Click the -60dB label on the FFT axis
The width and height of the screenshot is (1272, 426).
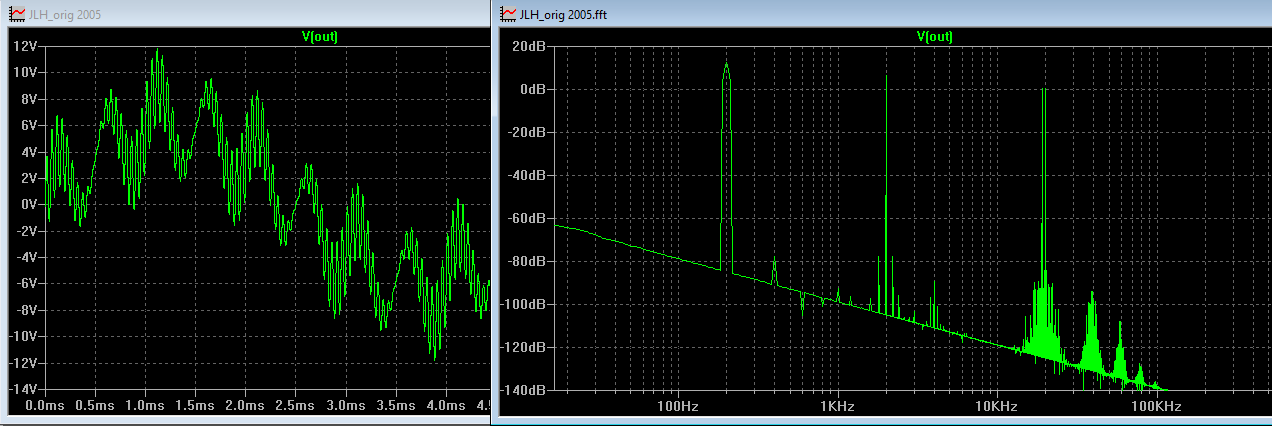pos(528,218)
